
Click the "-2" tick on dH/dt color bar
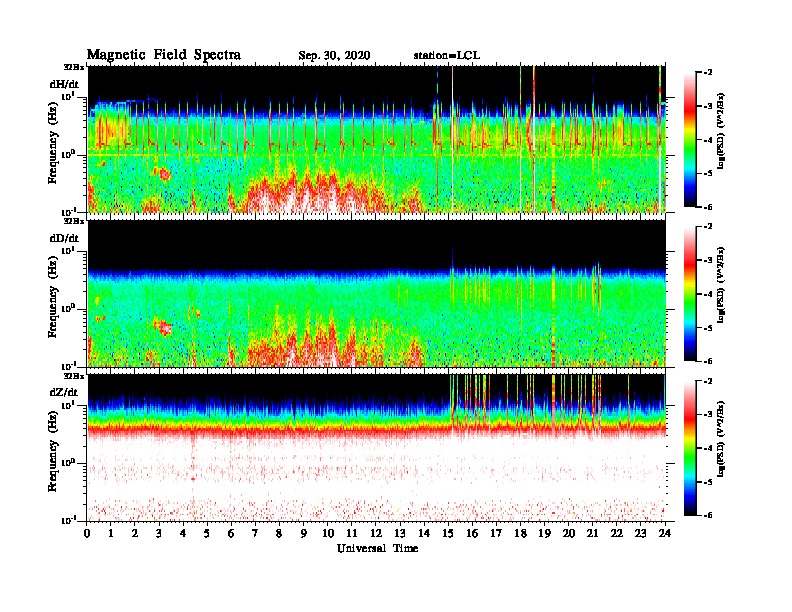coord(708,73)
